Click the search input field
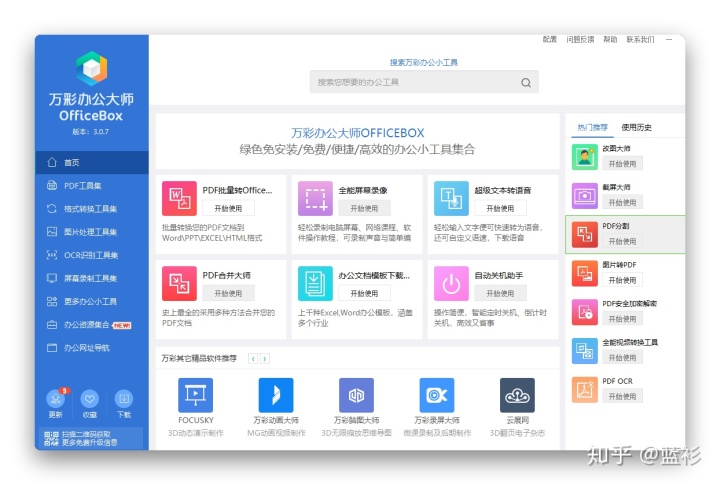Viewport: 720px width, 485px height. [424, 82]
